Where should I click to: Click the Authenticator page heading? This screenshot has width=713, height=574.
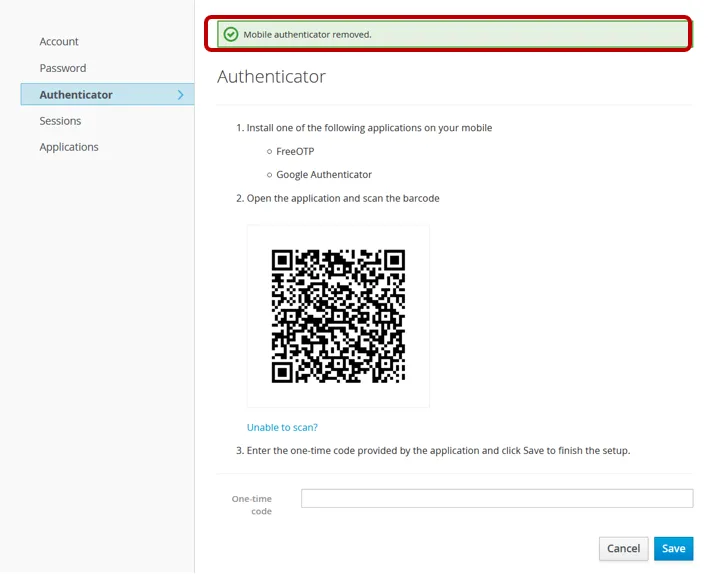click(x=271, y=76)
